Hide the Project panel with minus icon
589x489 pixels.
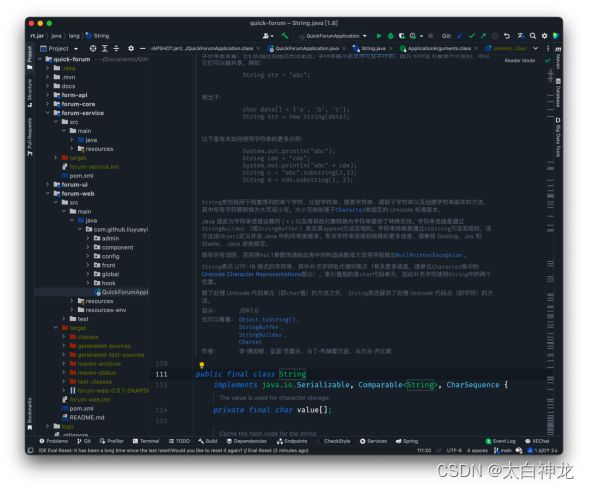coord(142,48)
